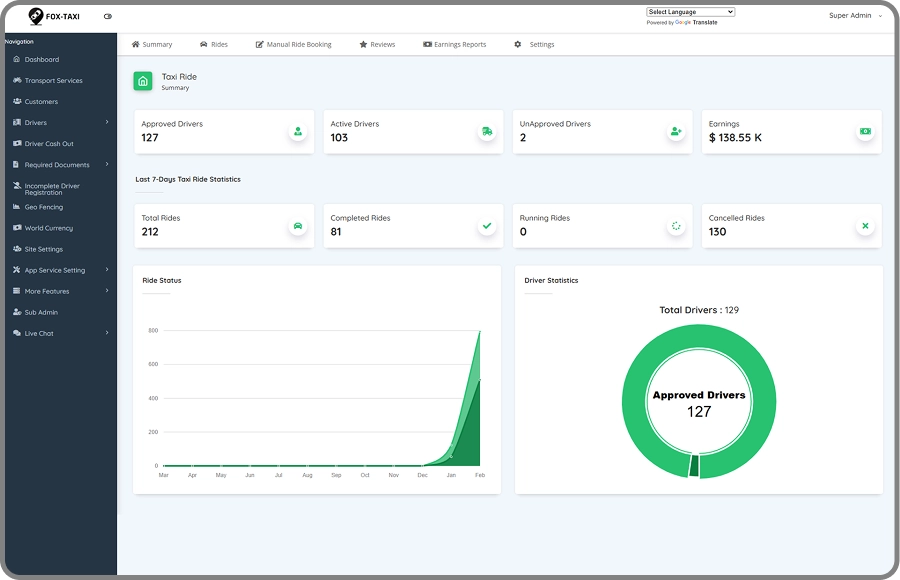Viewport: 900px width, 580px height.
Task: Click the car icon beside Rides
Action: [x=204, y=44]
